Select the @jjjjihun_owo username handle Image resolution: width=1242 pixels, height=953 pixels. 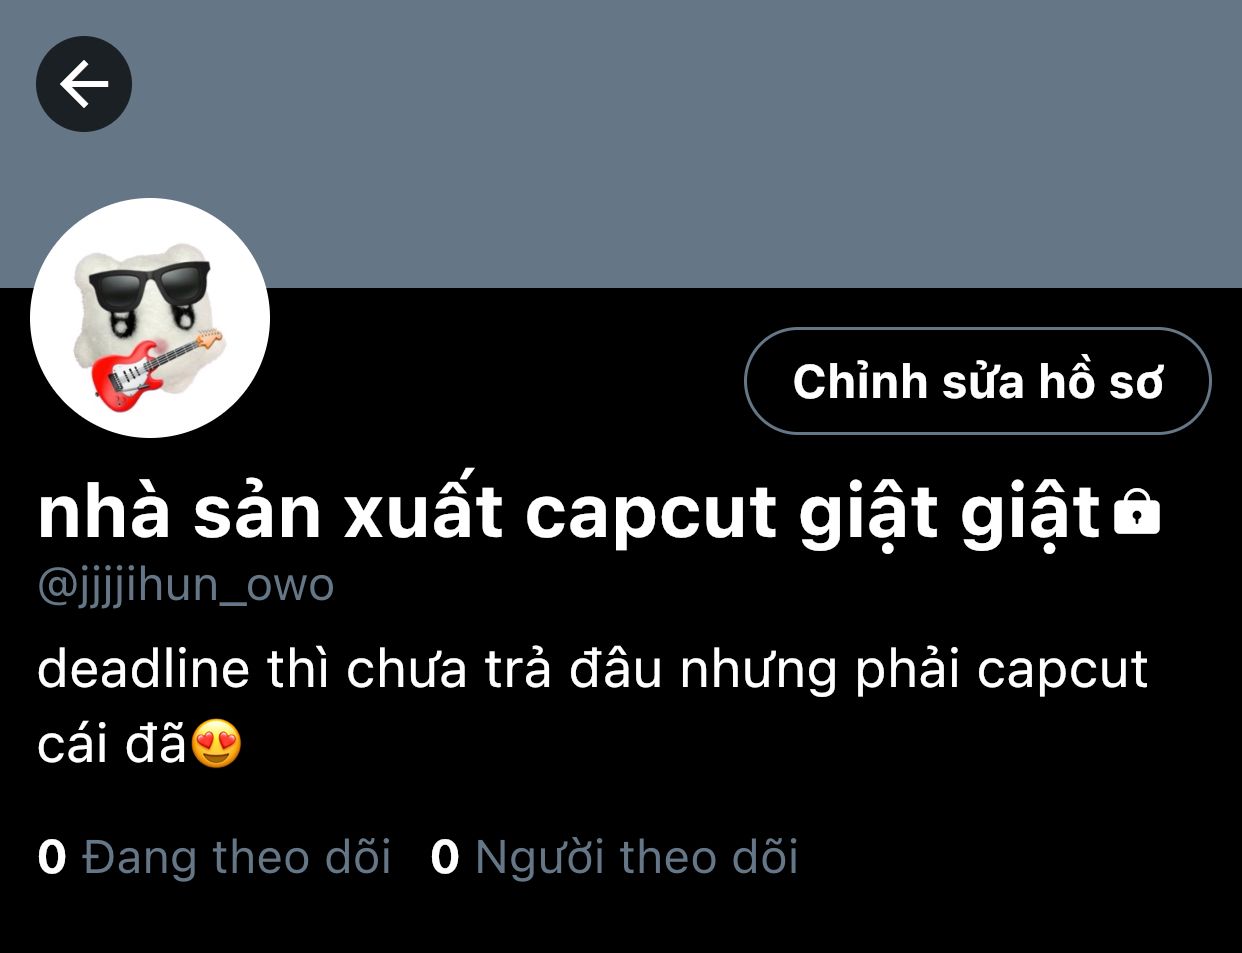point(185,584)
